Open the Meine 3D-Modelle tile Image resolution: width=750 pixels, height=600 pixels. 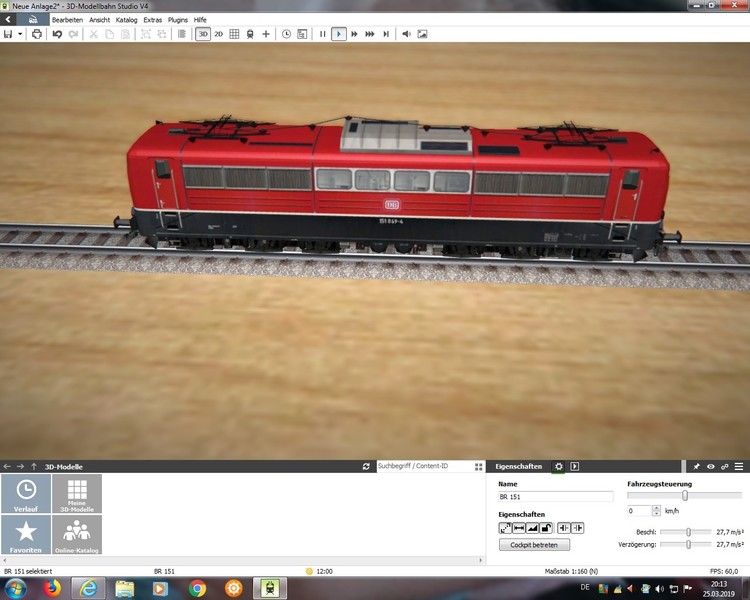point(77,494)
